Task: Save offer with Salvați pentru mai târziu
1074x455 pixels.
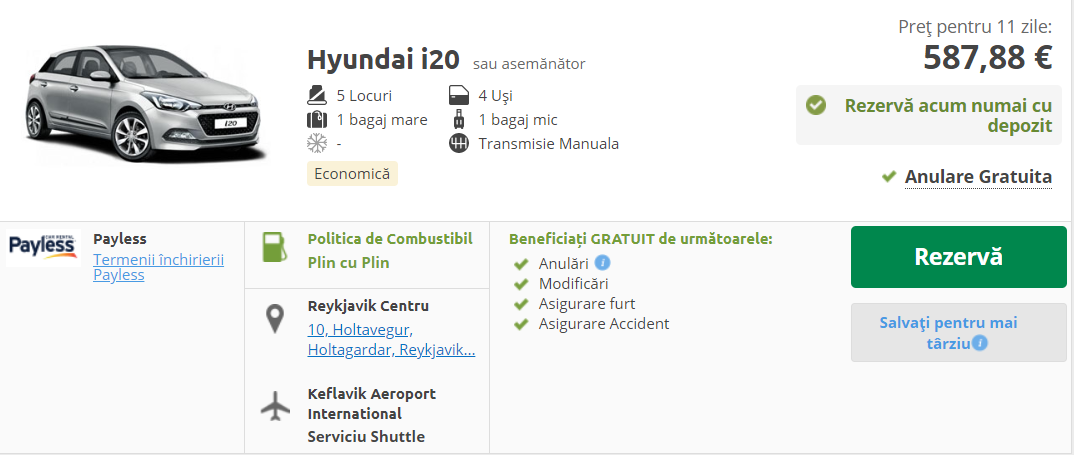Action: (x=958, y=332)
